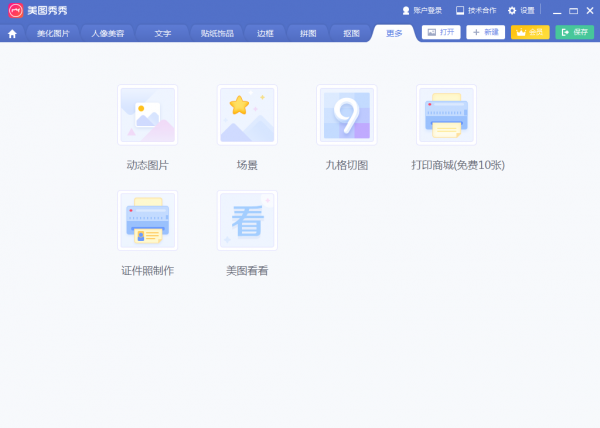The width and height of the screenshot is (600, 428).
Task: Click the 证件照制作 text label
Action: 147,271
